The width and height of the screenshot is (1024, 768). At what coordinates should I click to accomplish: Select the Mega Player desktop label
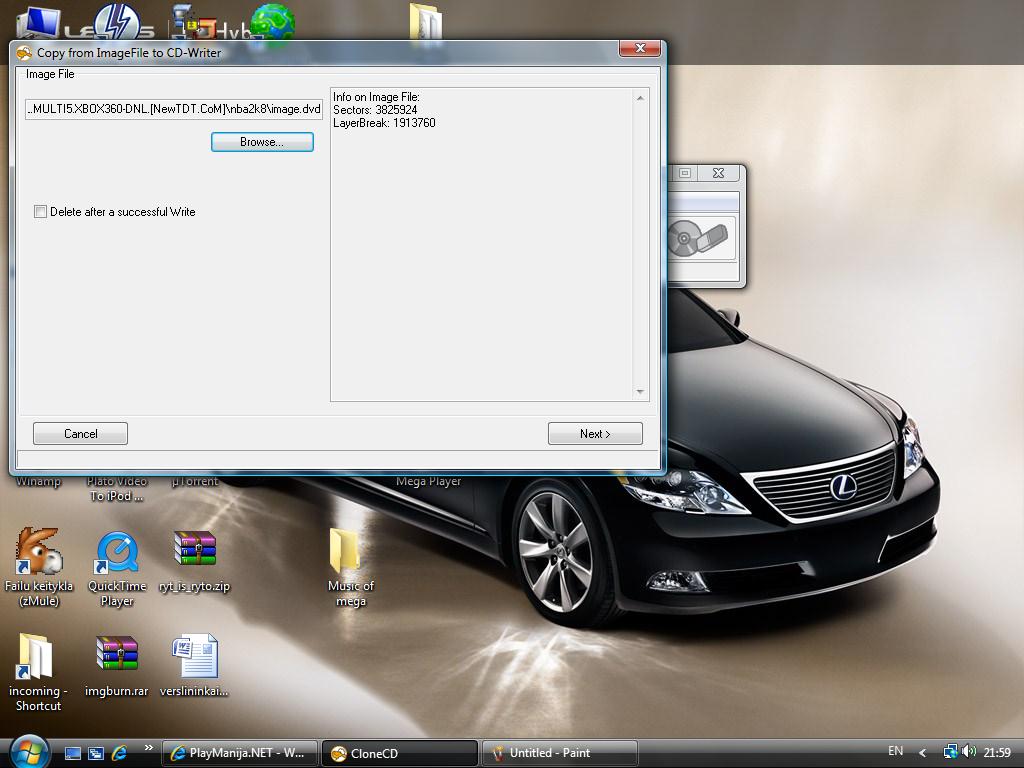coord(428,481)
